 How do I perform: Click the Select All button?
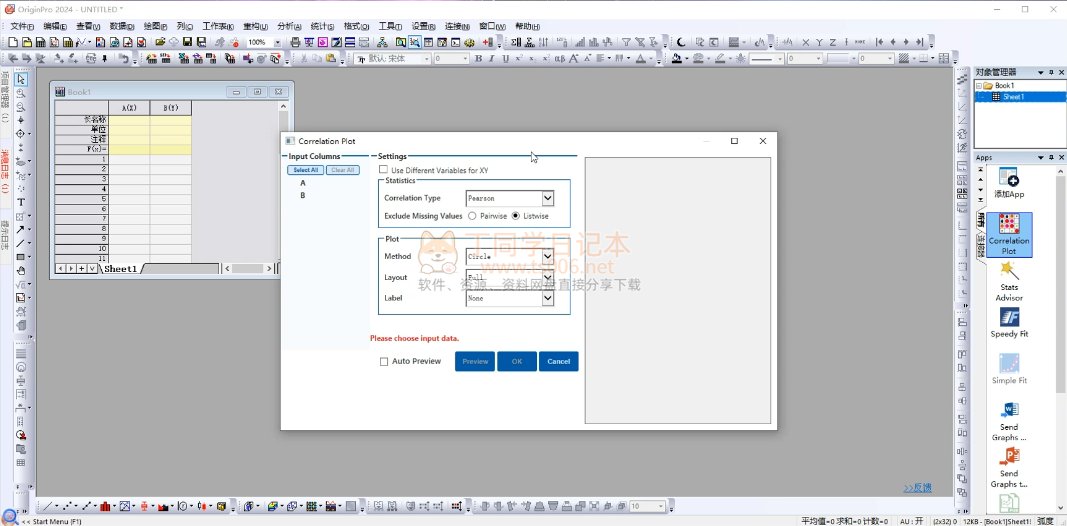pyautogui.click(x=305, y=170)
